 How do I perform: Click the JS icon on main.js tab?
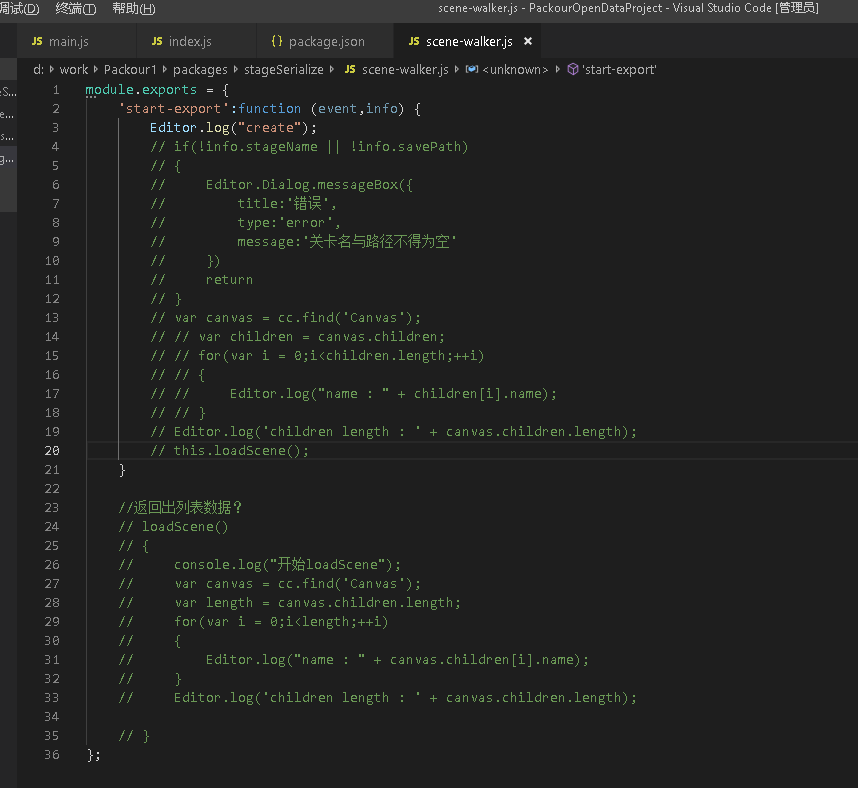(37, 41)
